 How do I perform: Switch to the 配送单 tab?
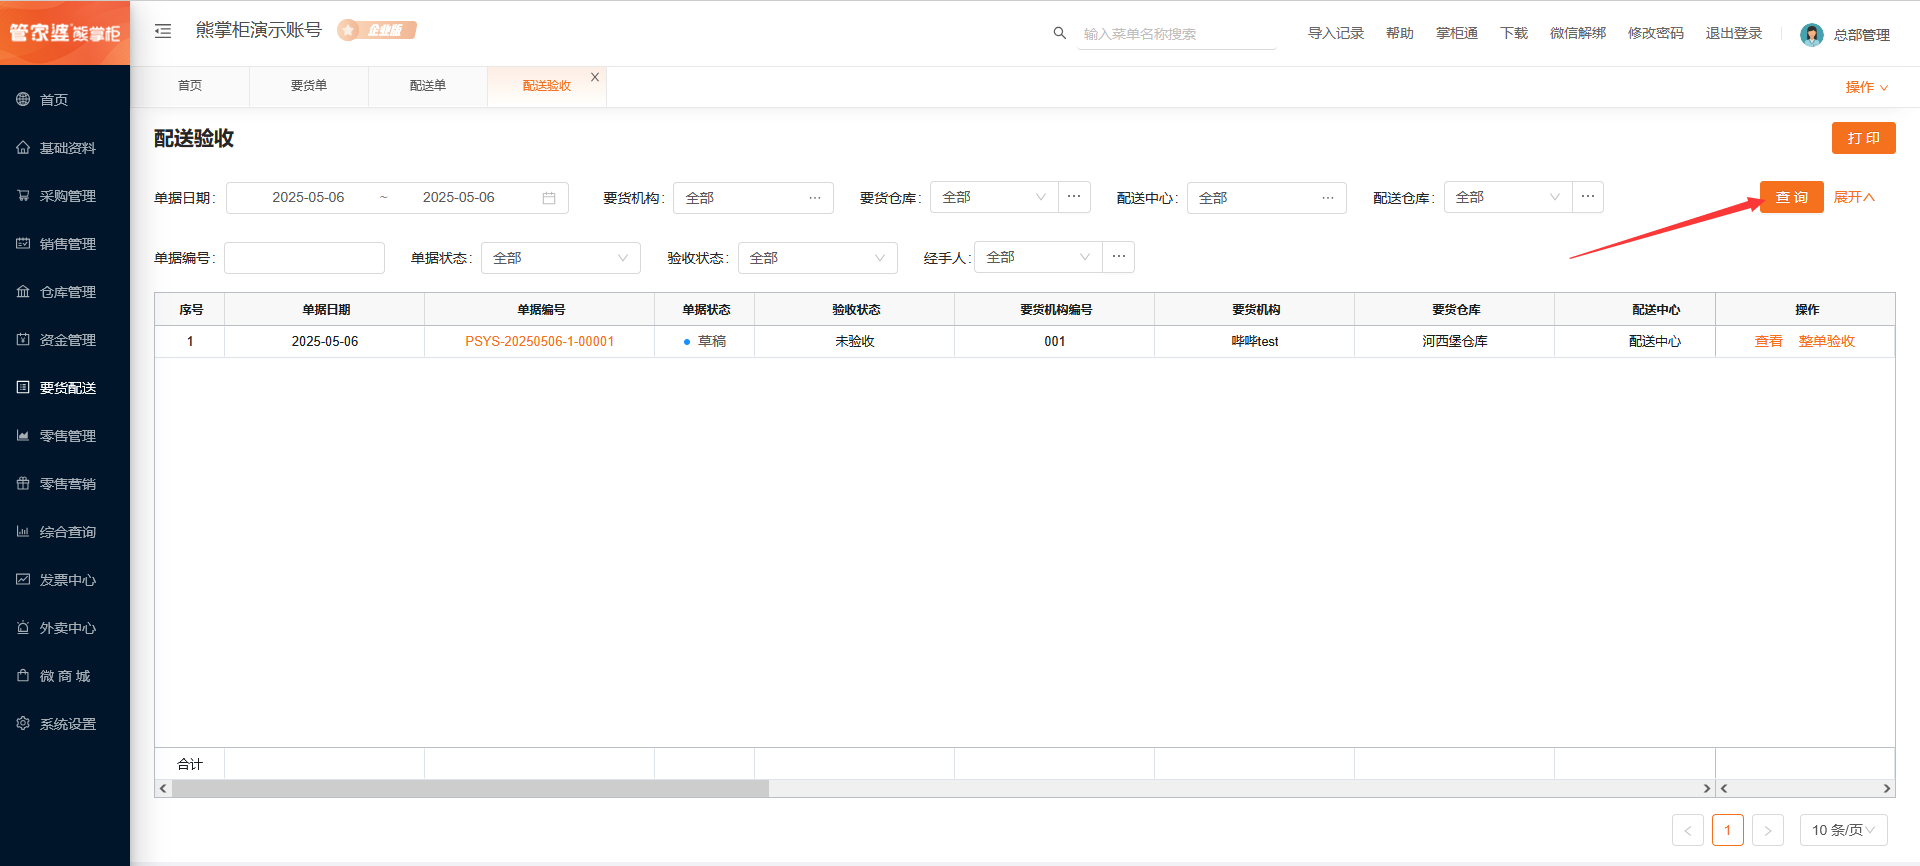pos(428,86)
